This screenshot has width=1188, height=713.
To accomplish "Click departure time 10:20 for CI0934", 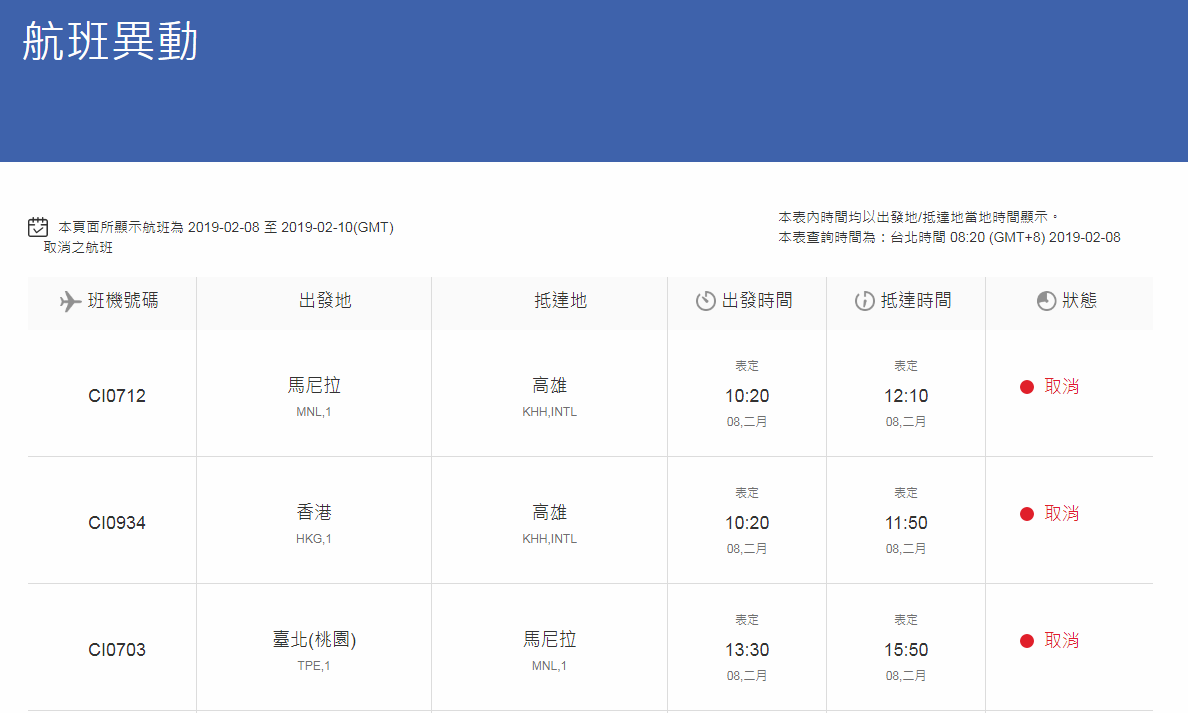I will pos(747,523).
